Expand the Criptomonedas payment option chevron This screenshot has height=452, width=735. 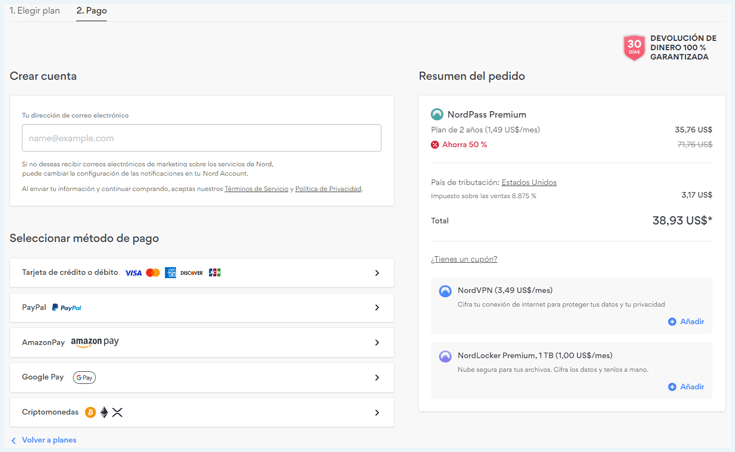(x=377, y=413)
